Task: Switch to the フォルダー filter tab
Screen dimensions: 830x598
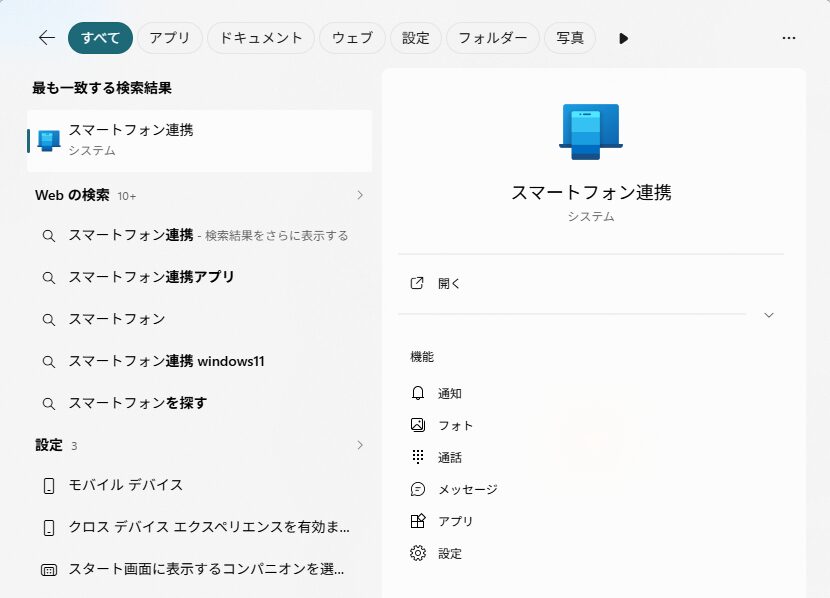Action: (493, 38)
